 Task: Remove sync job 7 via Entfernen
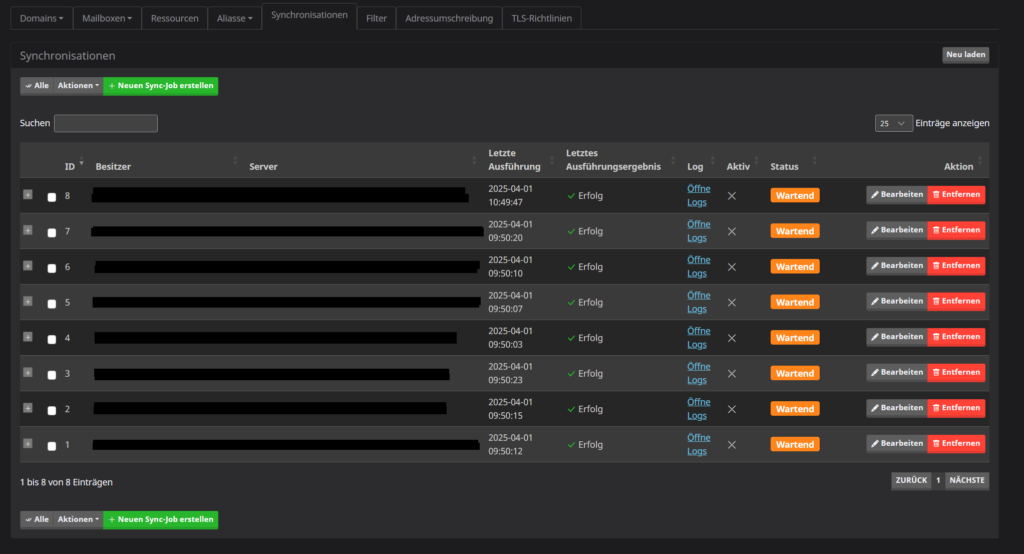pyautogui.click(x=956, y=230)
